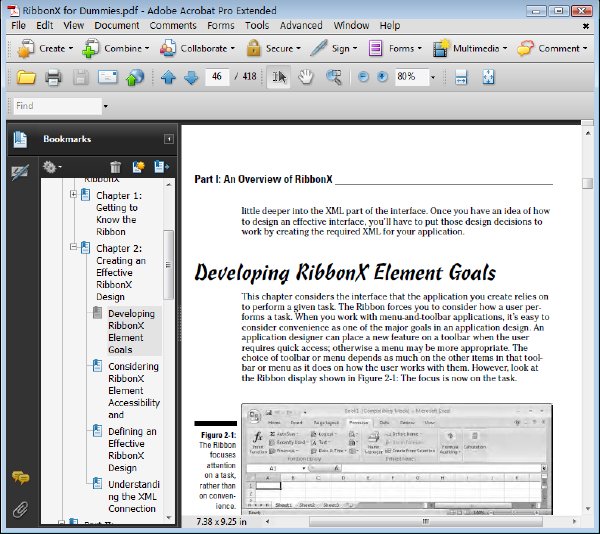Select Defining an Effective RibbonX Design bookmark

pos(132,449)
